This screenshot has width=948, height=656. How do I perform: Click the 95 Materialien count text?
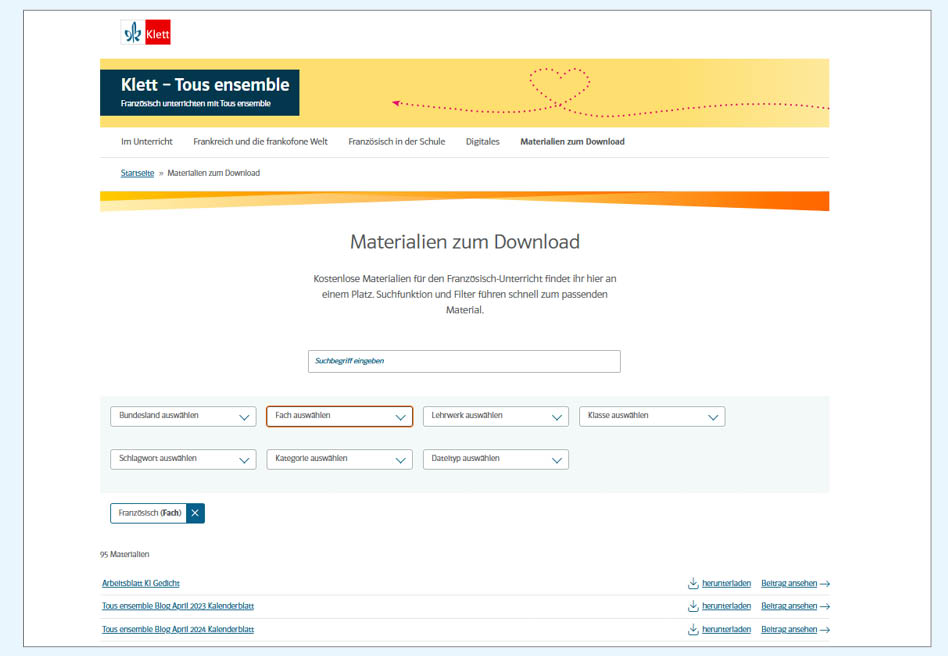pyautogui.click(x=125, y=554)
